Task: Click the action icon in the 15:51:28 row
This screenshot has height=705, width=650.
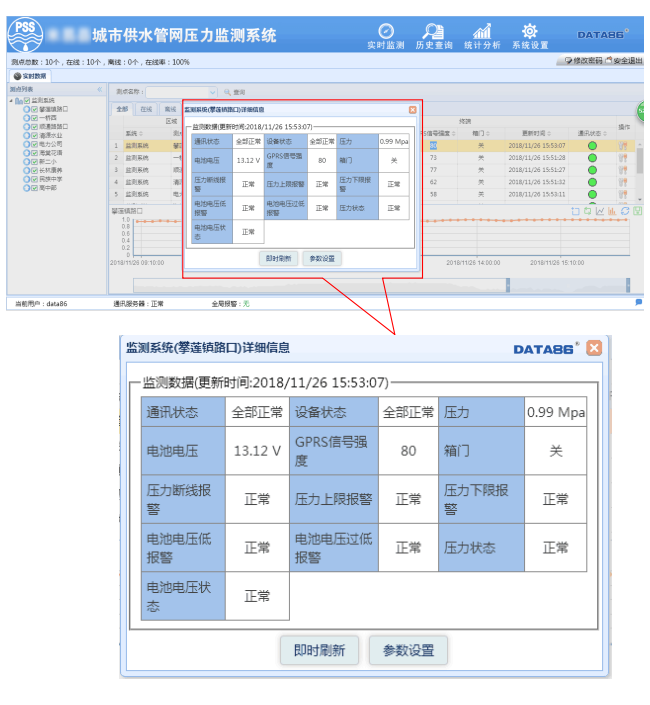Action: pos(623,158)
